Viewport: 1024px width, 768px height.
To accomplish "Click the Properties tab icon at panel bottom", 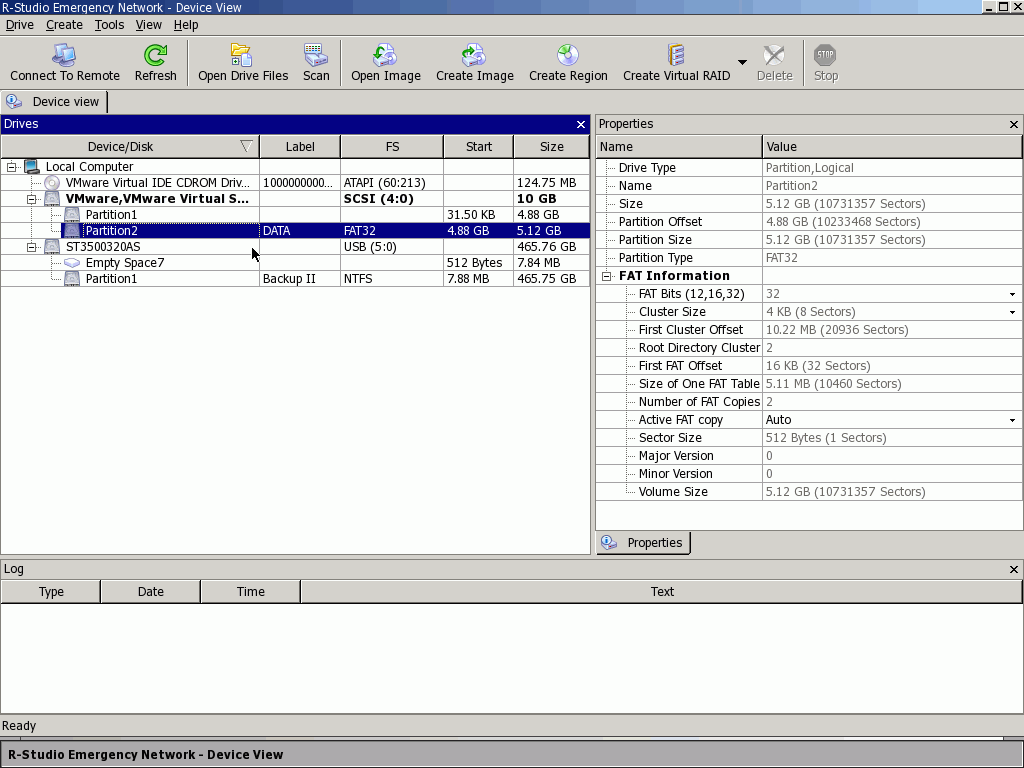I will coord(609,543).
